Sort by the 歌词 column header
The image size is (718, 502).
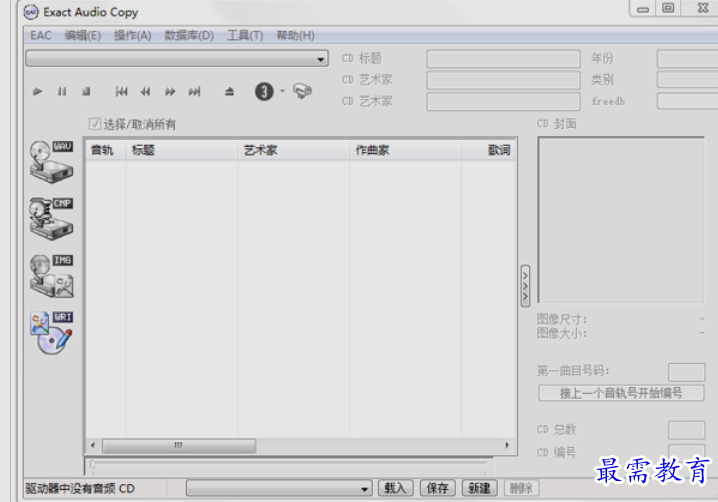(x=489, y=150)
